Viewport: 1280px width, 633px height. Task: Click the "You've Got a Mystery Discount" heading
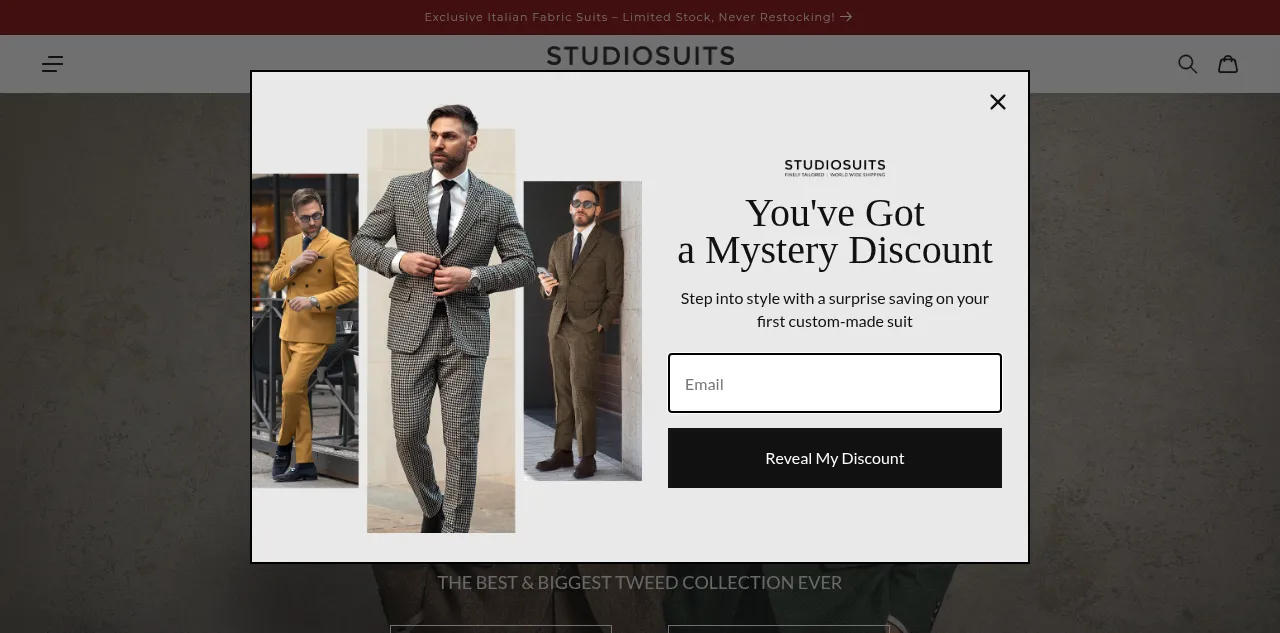click(835, 231)
